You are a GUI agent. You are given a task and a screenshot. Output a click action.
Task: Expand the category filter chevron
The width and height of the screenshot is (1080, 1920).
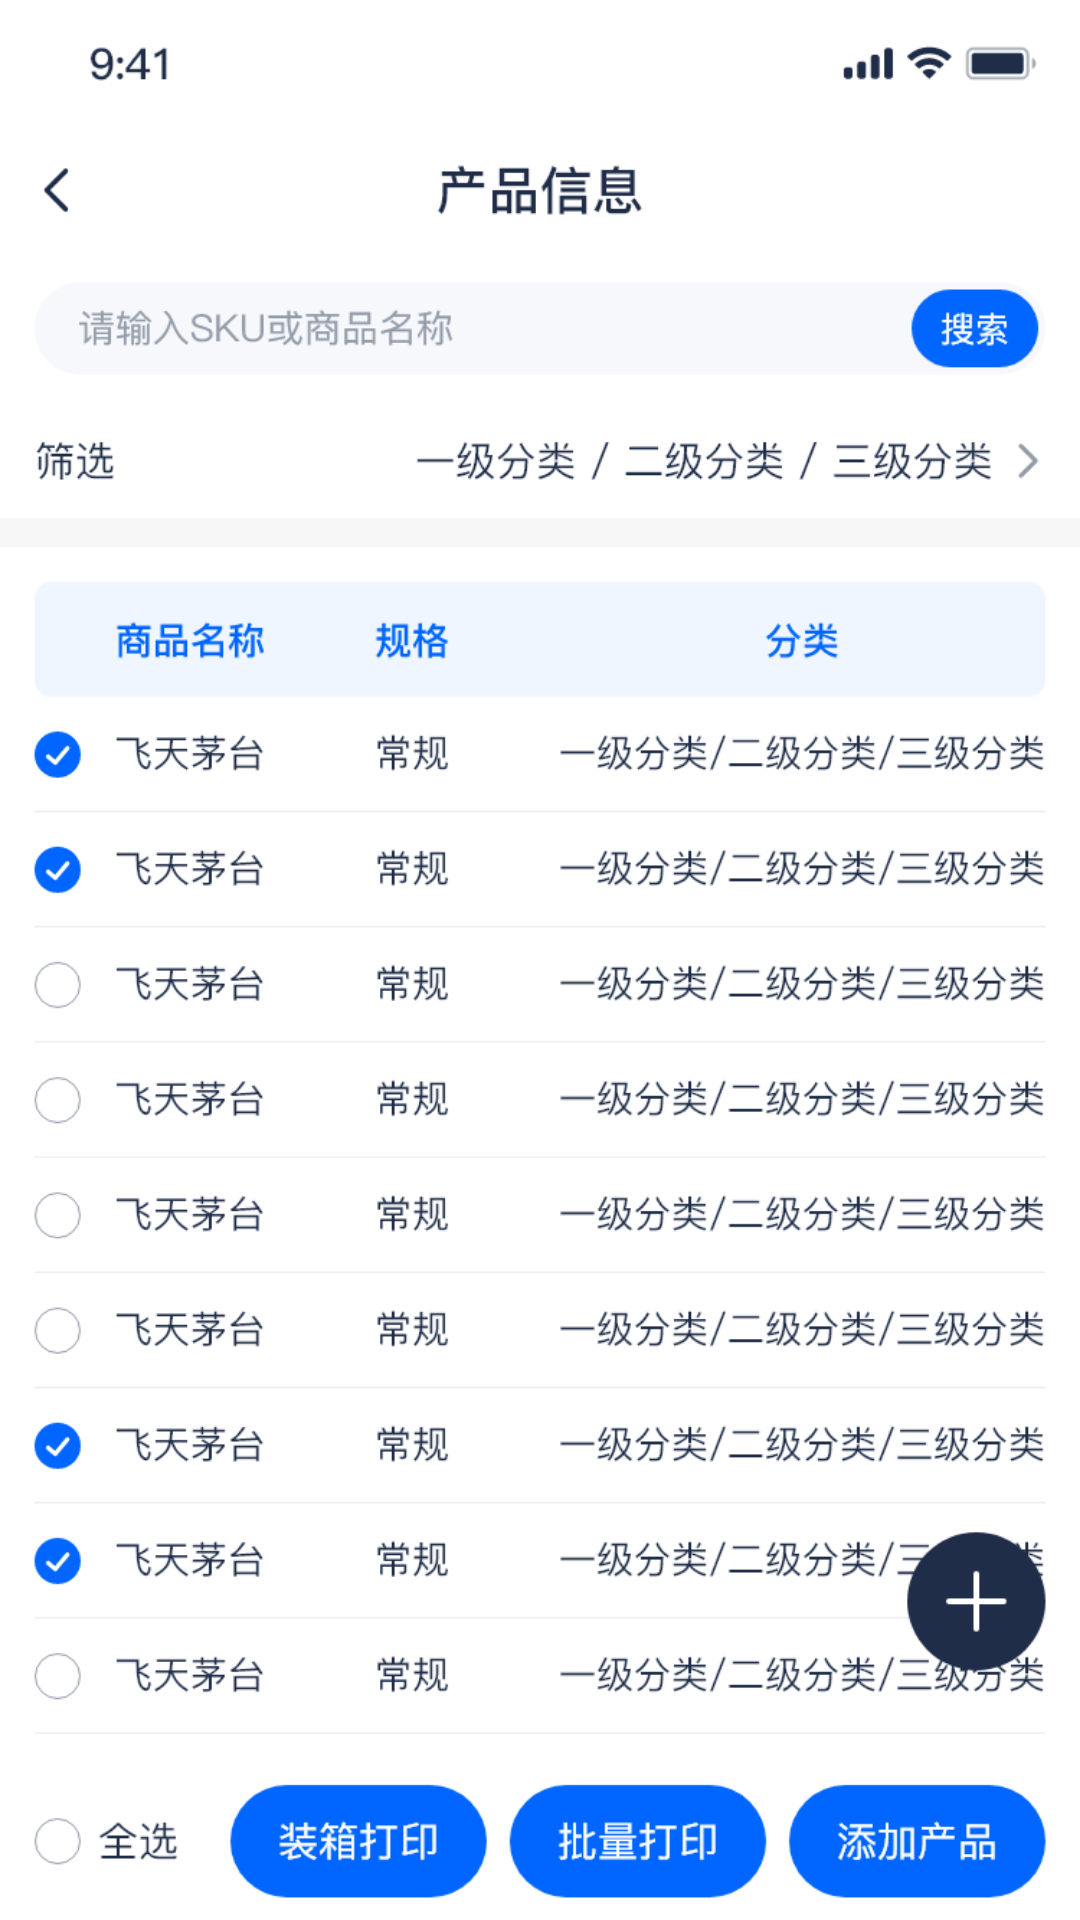click(x=1028, y=462)
